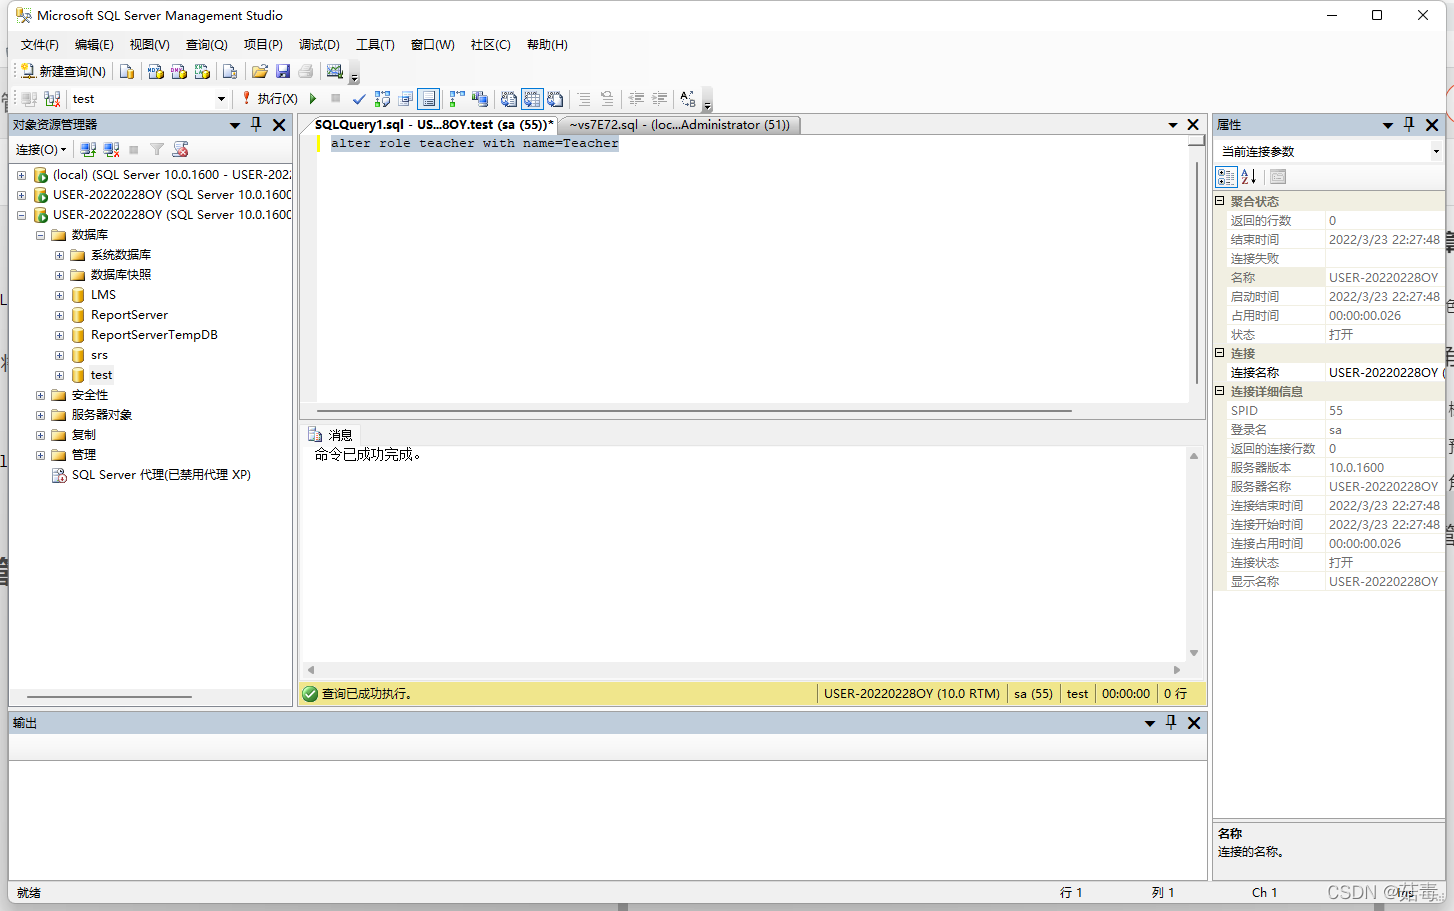Click the SQL query editor text line

click(x=475, y=144)
